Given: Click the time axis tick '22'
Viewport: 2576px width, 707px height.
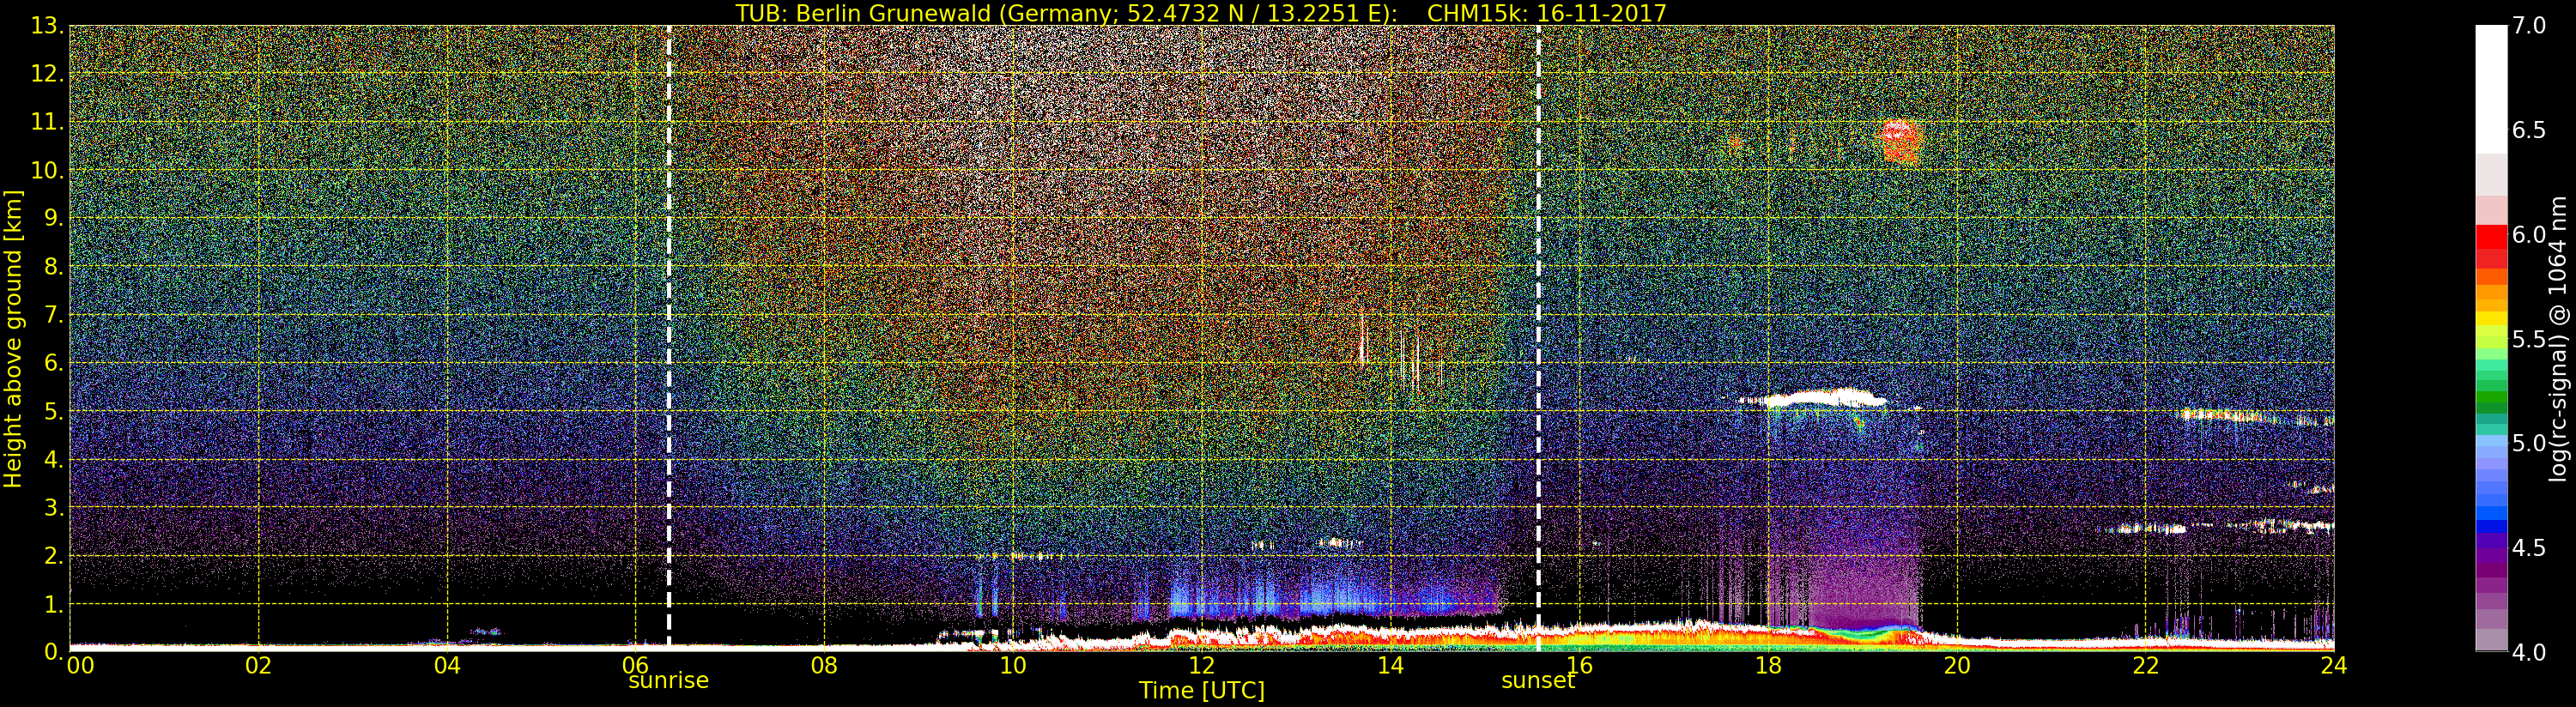Looking at the screenshot, I should pyautogui.click(x=2145, y=665).
